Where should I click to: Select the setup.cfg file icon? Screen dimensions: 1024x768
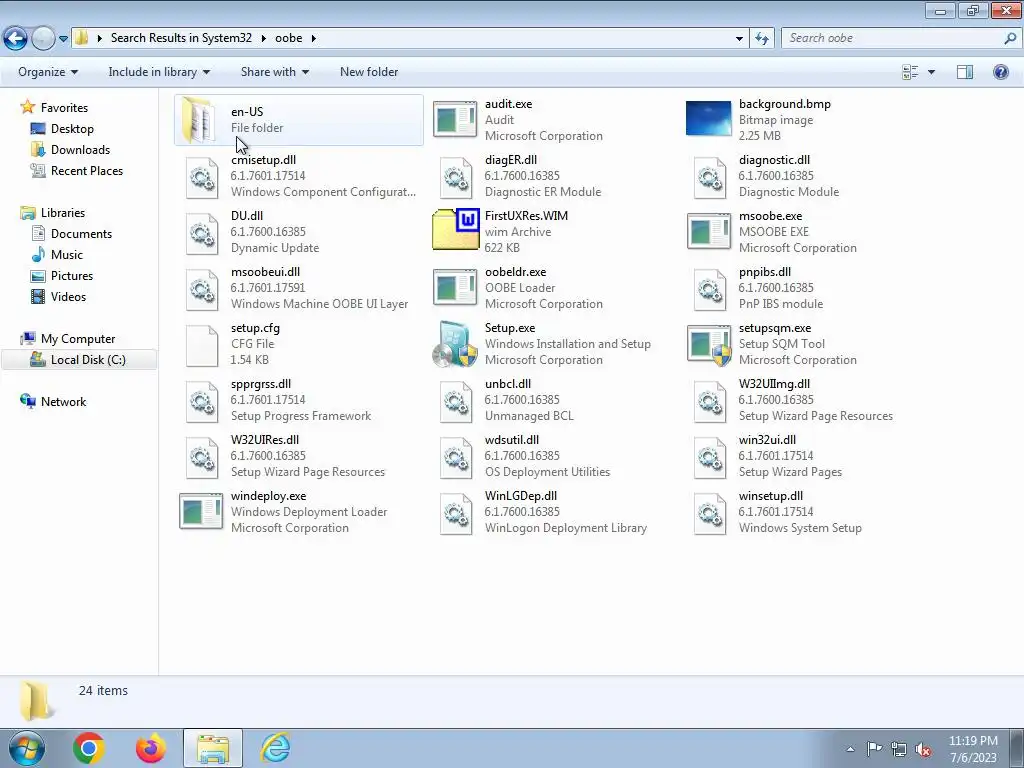202,346
